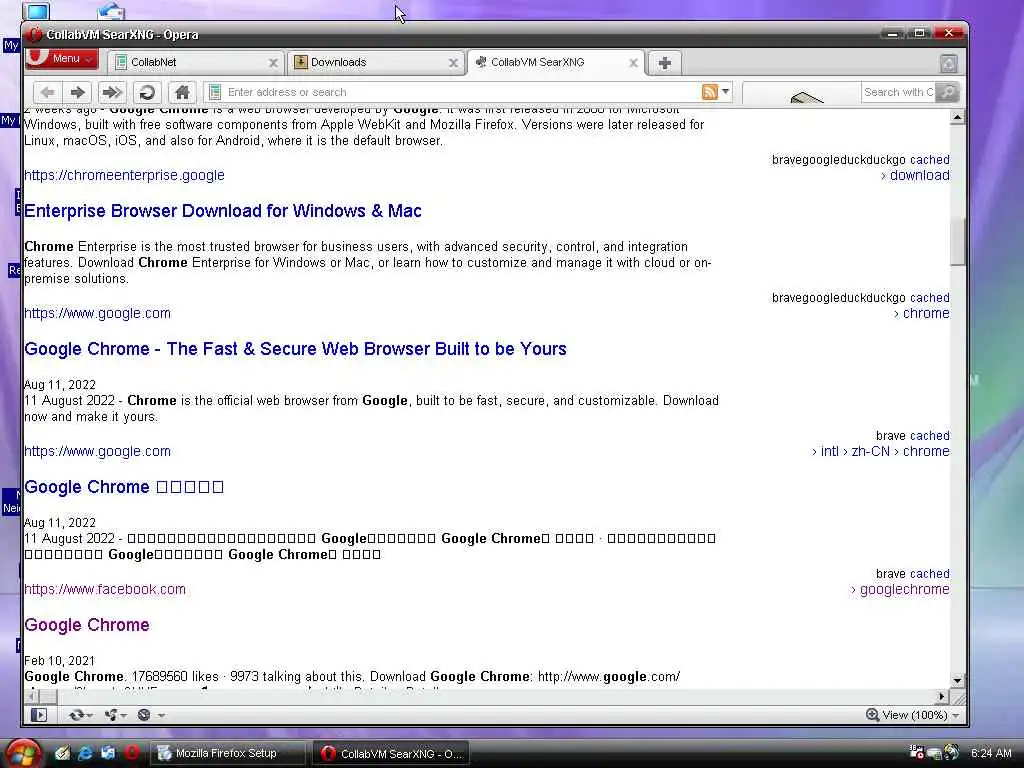Screen dimensions: 1024x768
Task: Click the security alert tray icon
Action: pyautogui.click(x=916, y=753)
